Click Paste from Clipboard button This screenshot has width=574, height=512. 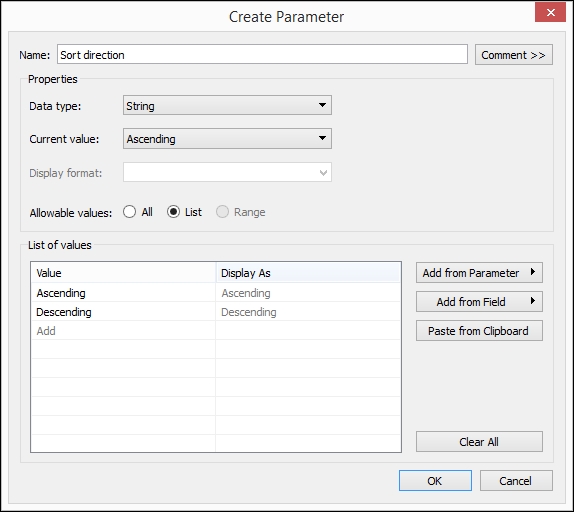click(x=479, y=331)
